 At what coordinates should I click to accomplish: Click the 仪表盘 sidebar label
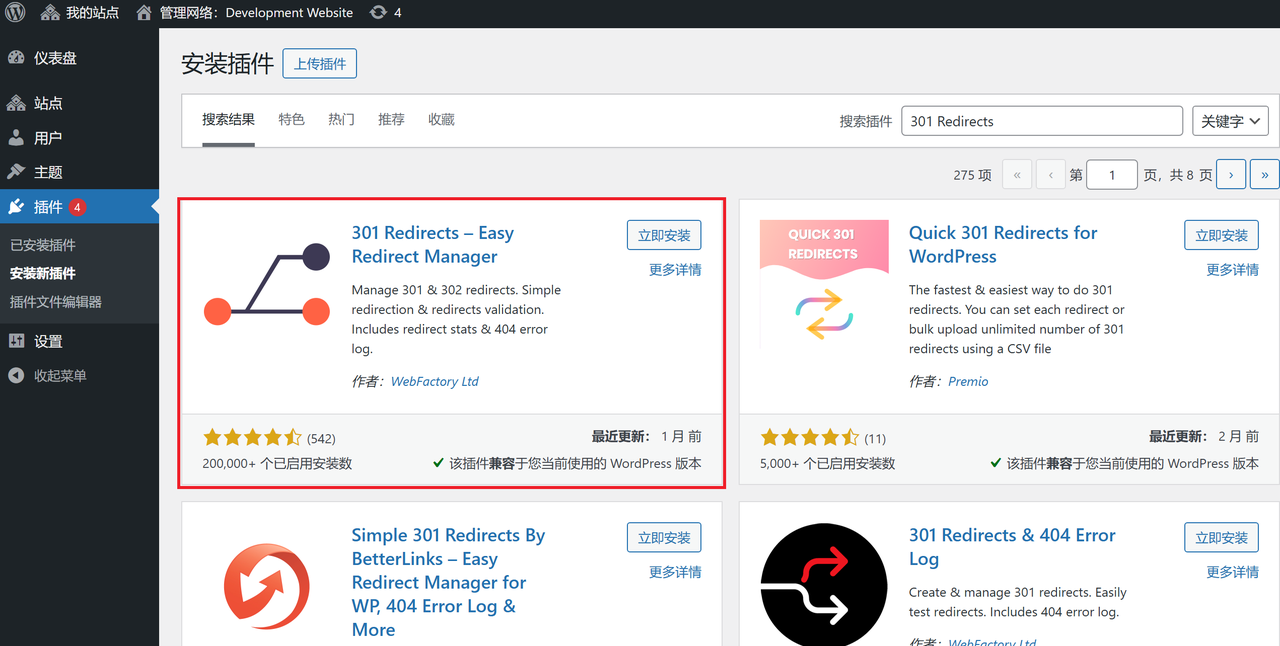tap(55, 58)
